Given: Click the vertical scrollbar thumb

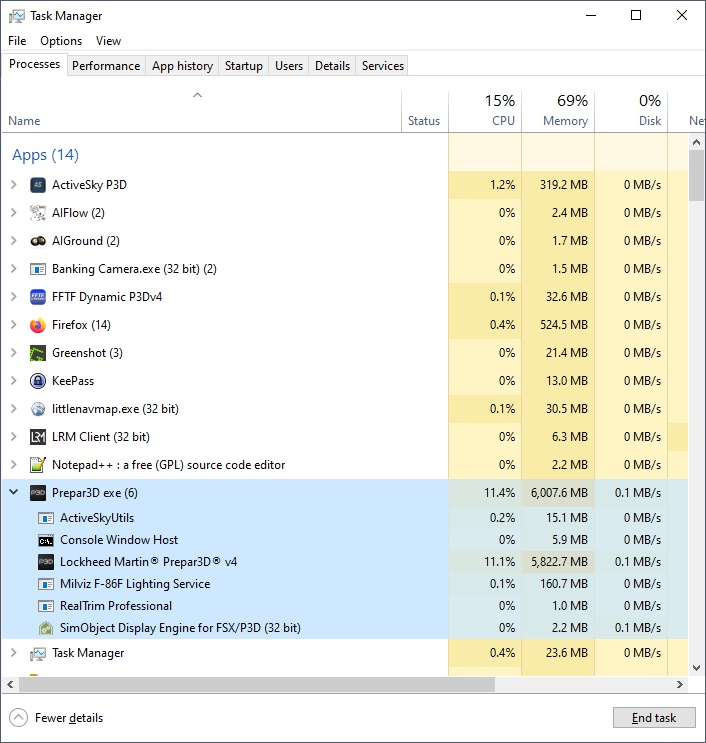Looking at the screenshot, I should pos(696,175).
